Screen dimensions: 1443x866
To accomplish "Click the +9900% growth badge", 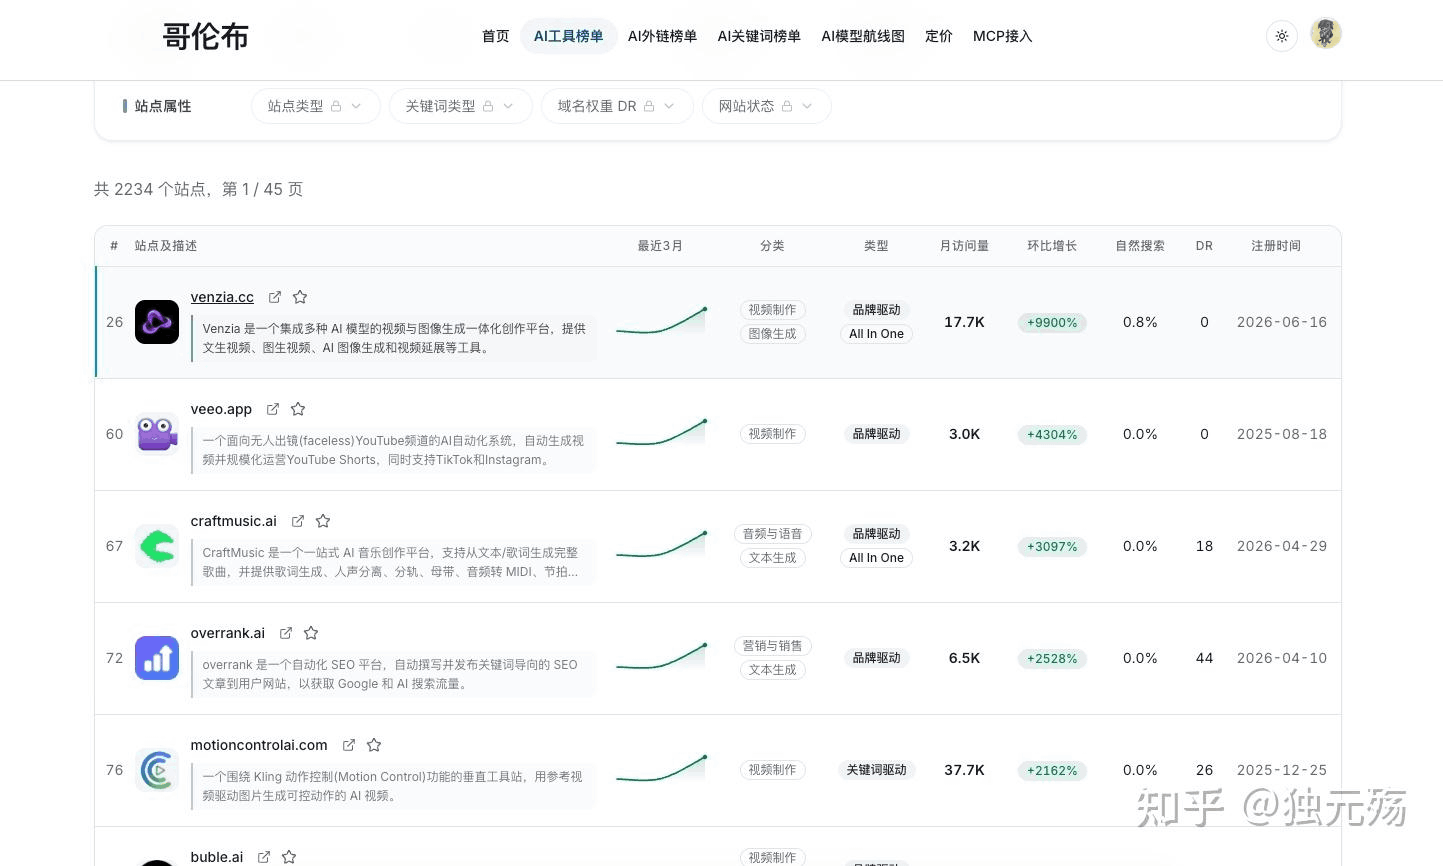I will 1052,323.
